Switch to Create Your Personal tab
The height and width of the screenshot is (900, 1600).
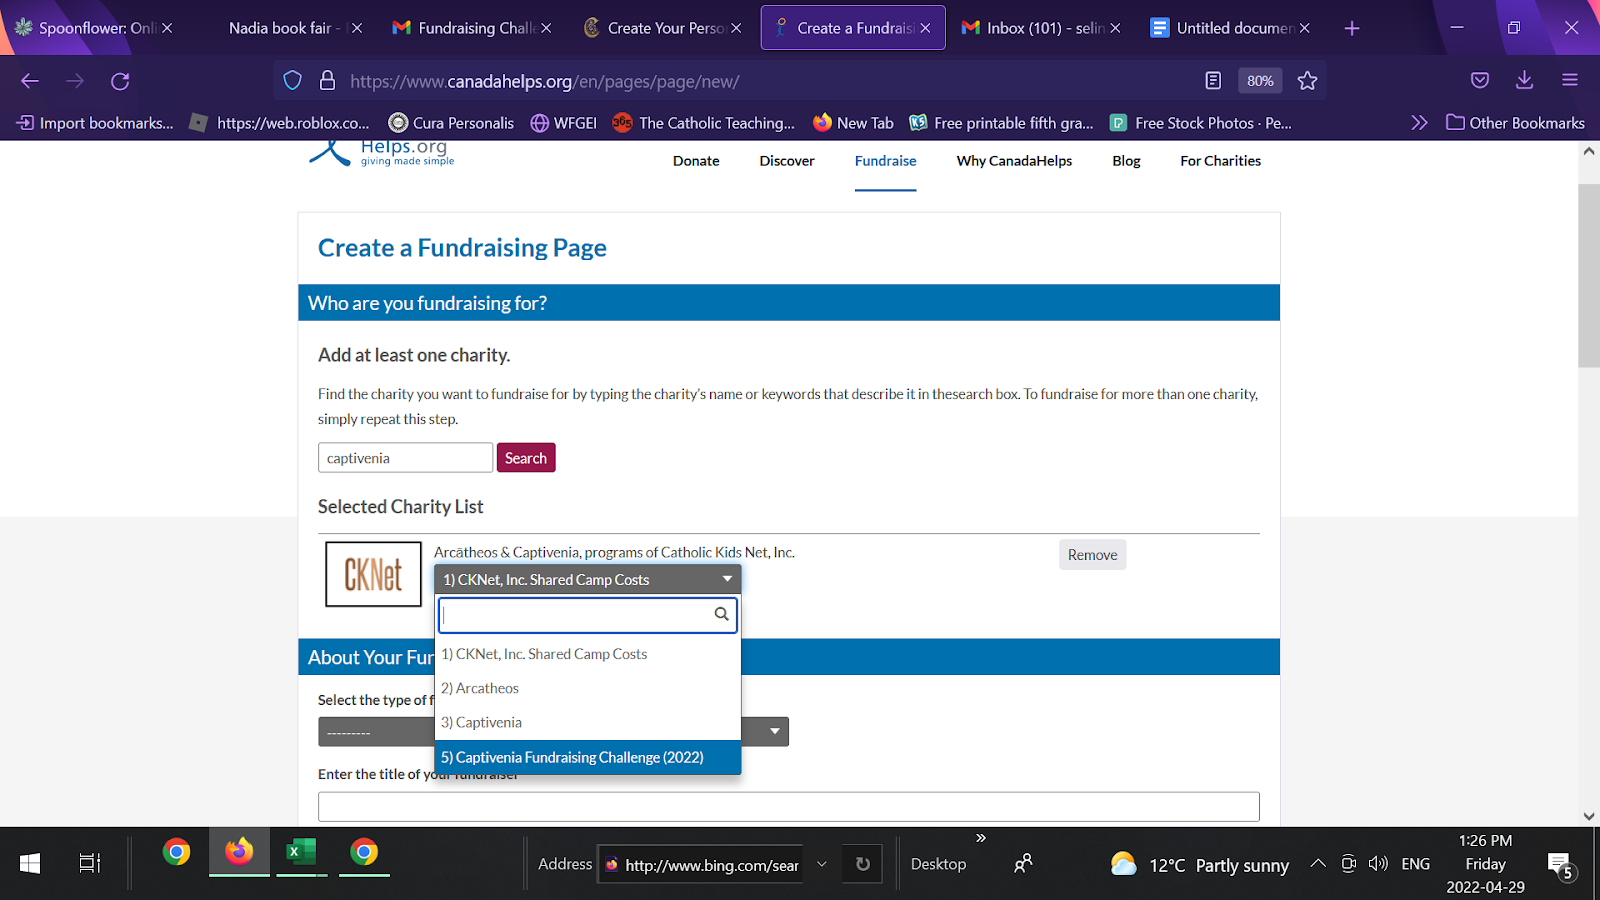[657, 28]
